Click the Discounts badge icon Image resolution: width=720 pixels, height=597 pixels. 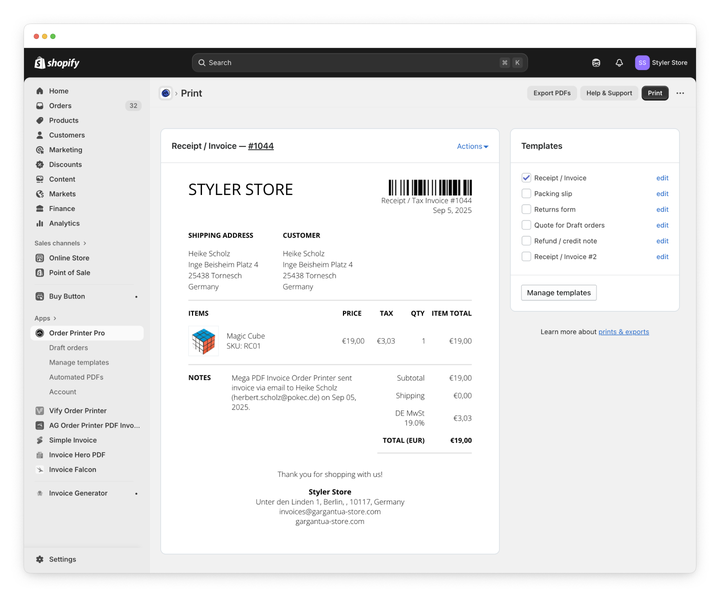click(x=40, y=164)
